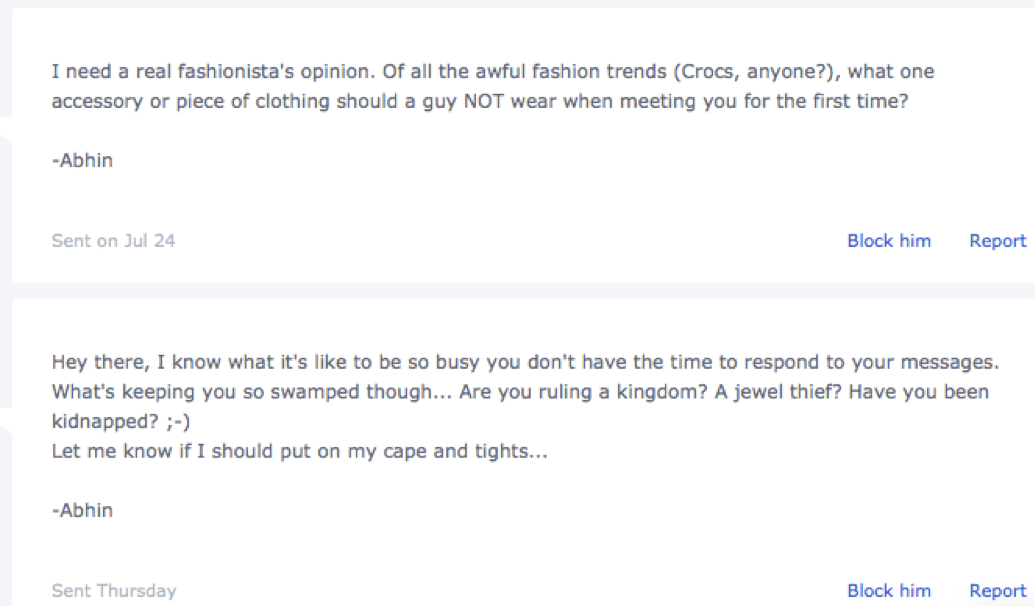Click the 'cape and tights' line
The width and height of the screenshot is (1035, 607).
(x=300, y=451)
